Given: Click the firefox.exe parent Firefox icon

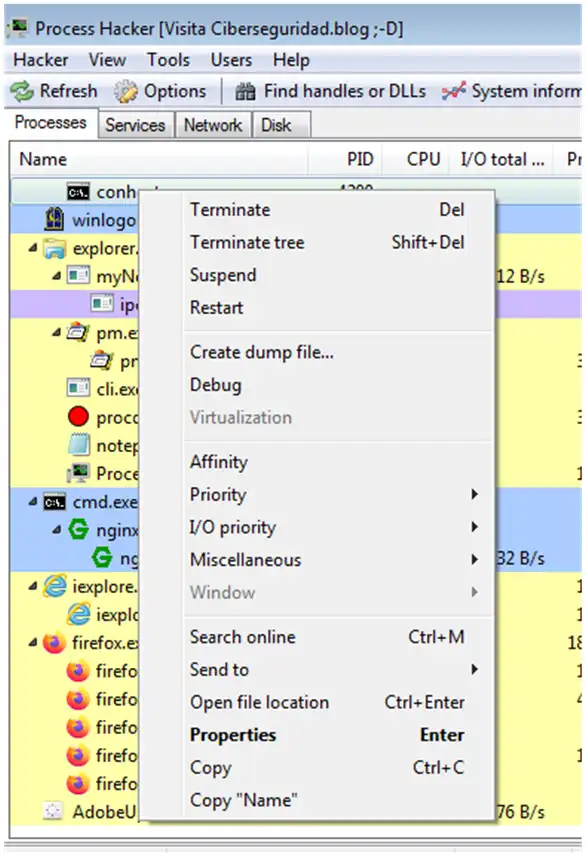Looking at the screenshot, I should [x=54, y=643].
